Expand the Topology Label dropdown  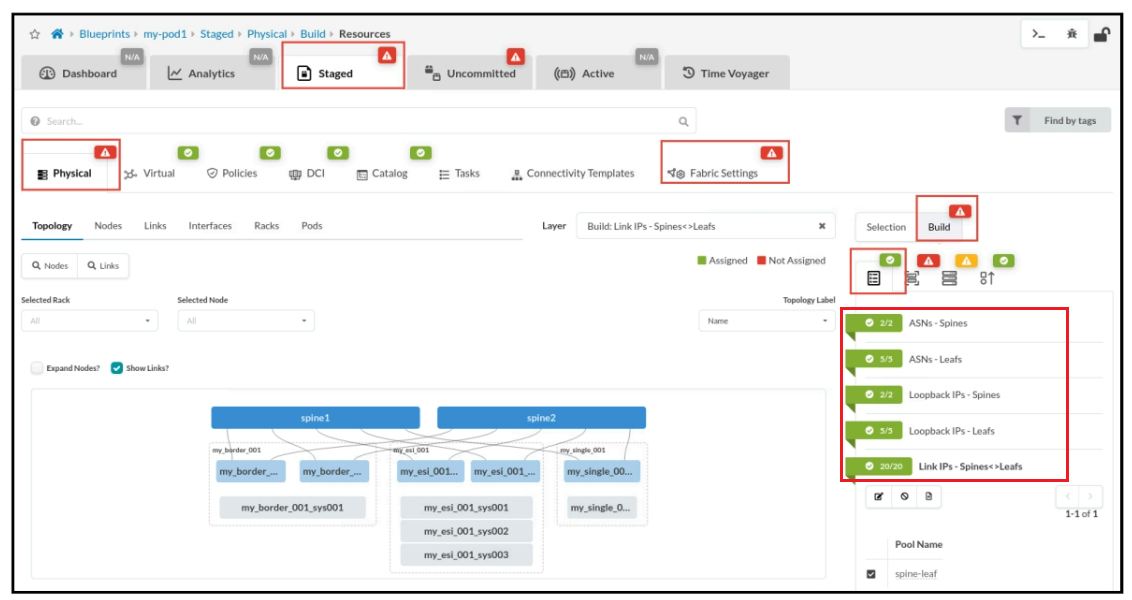pos(766,321)
